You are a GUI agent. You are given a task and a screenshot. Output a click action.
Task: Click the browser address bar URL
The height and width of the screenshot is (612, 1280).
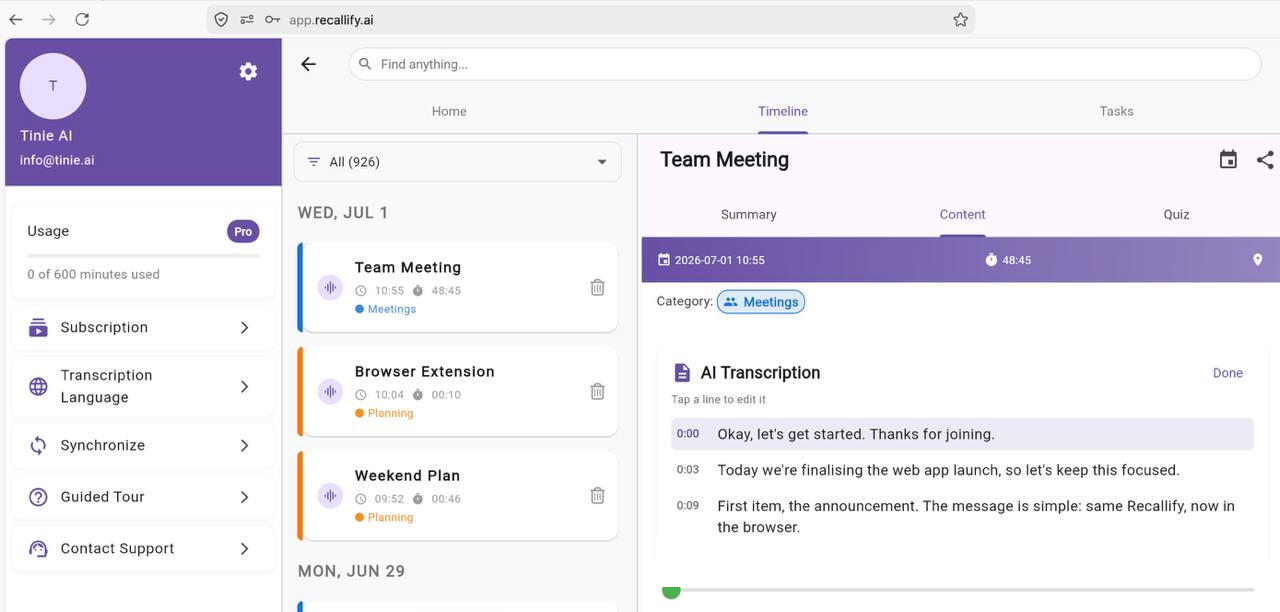pyautogui.click(x=331, y=19)
